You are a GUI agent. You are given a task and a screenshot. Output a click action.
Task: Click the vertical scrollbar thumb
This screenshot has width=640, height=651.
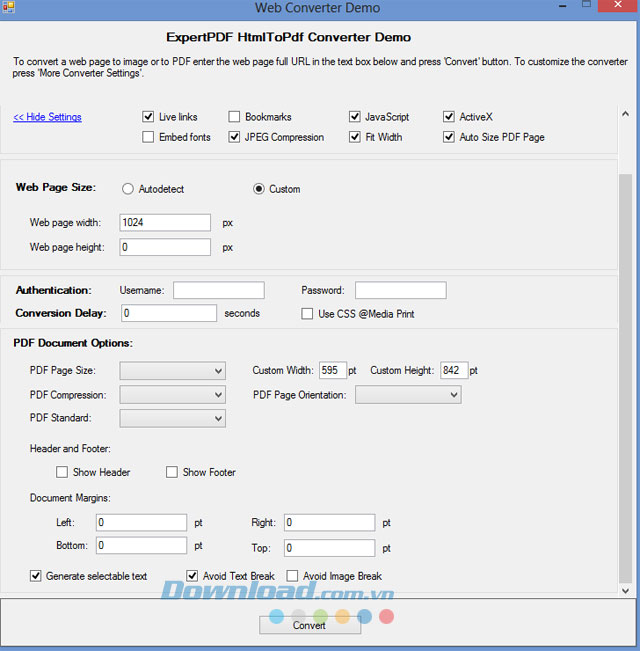[625, 379]
